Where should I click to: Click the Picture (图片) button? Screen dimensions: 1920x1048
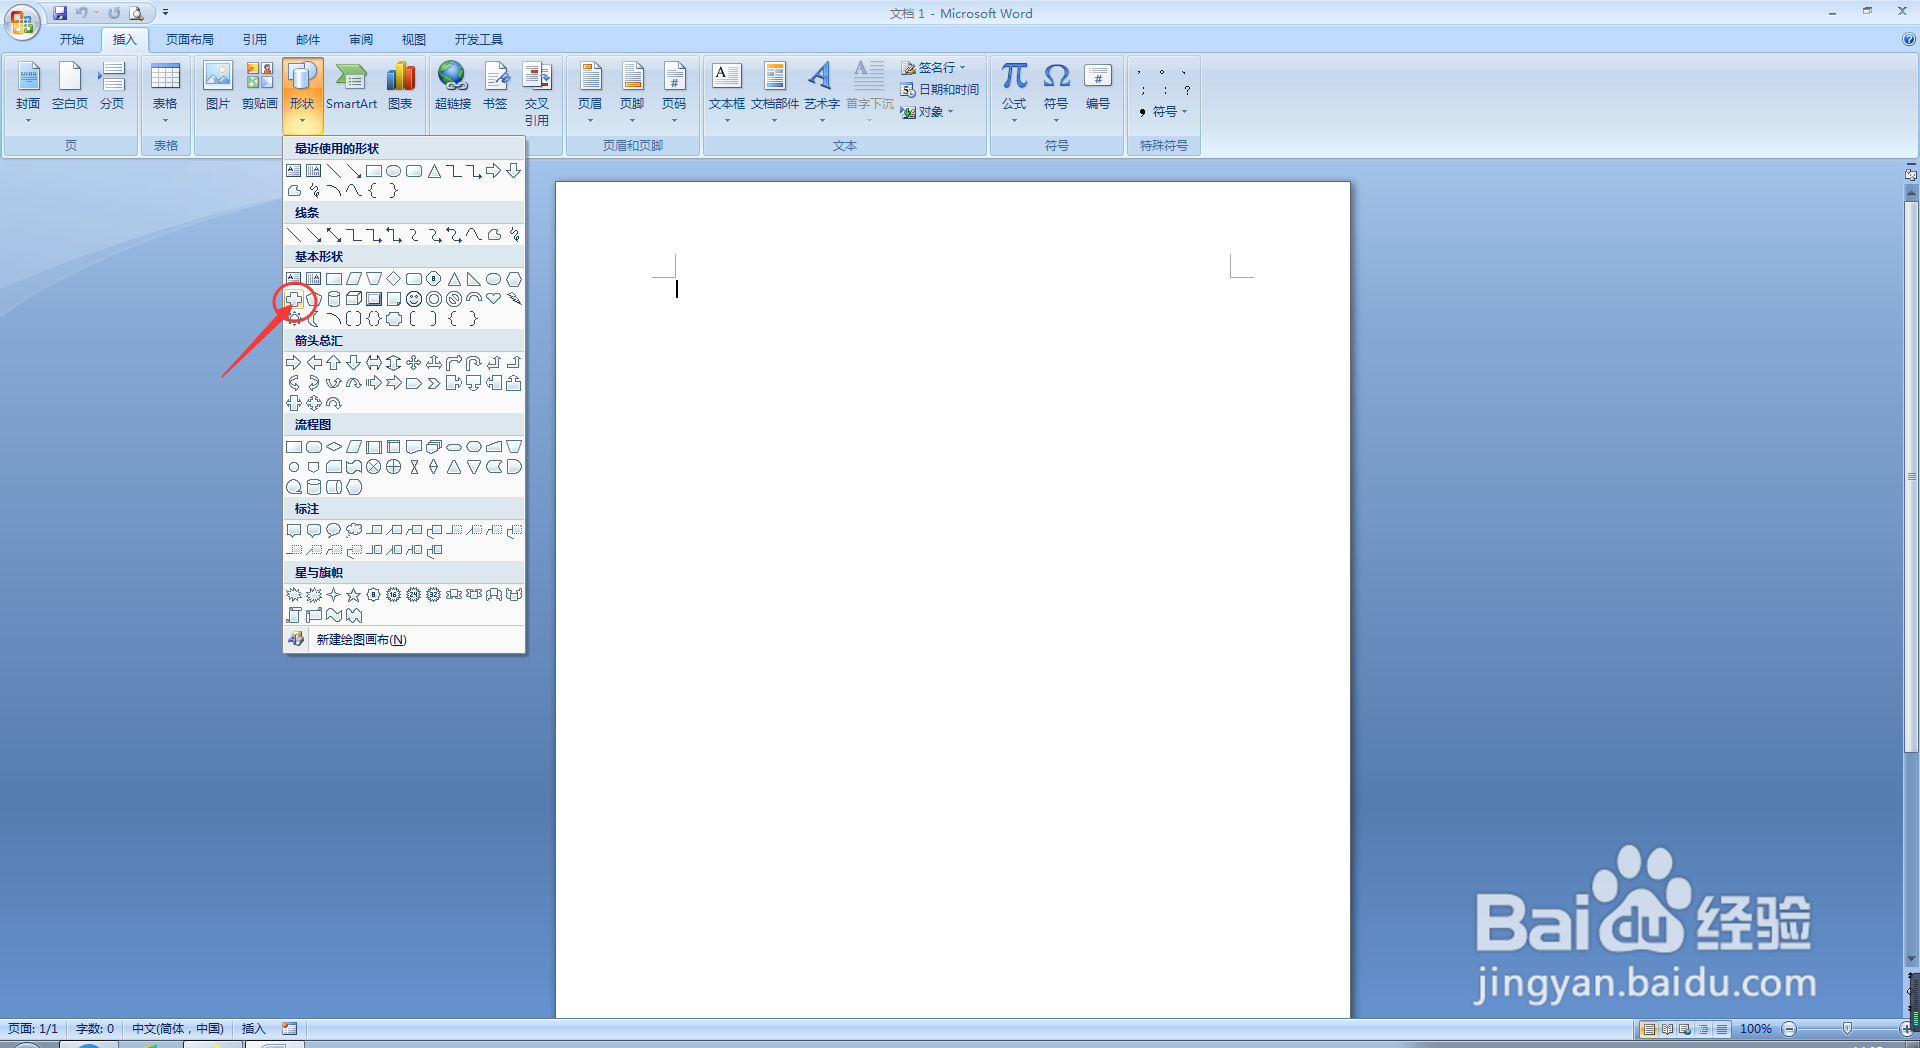217,86
